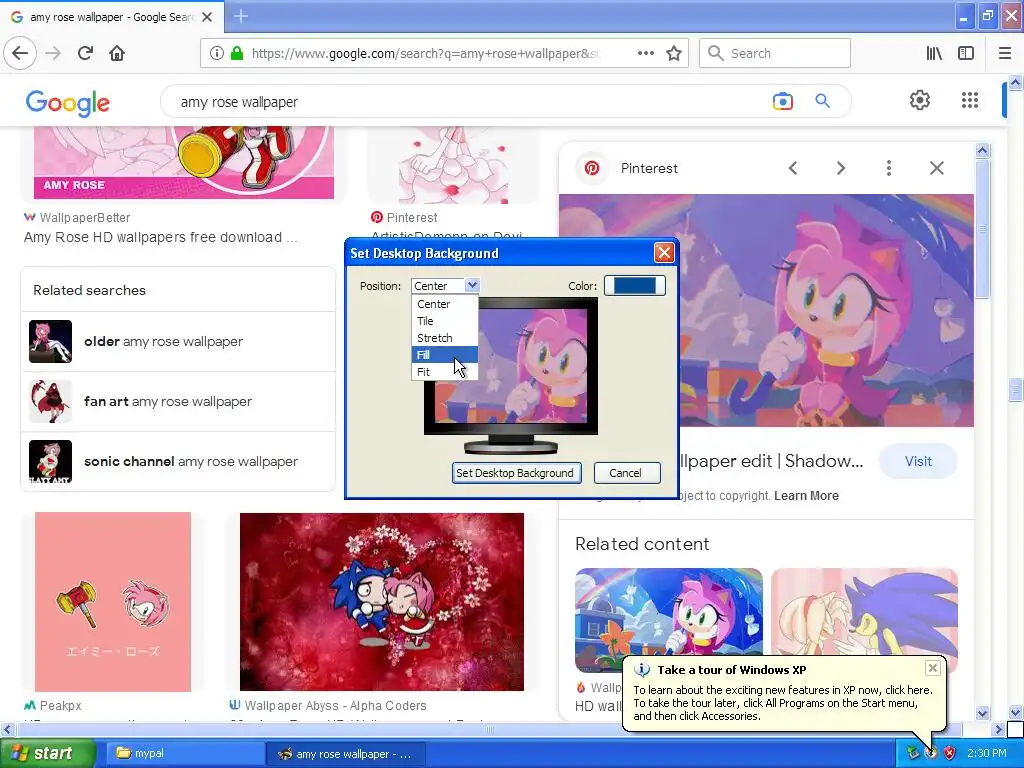The width and height of the screenshot is (1024, 768).
Task: Reload the current page
Action: click(x=86, y=53)
